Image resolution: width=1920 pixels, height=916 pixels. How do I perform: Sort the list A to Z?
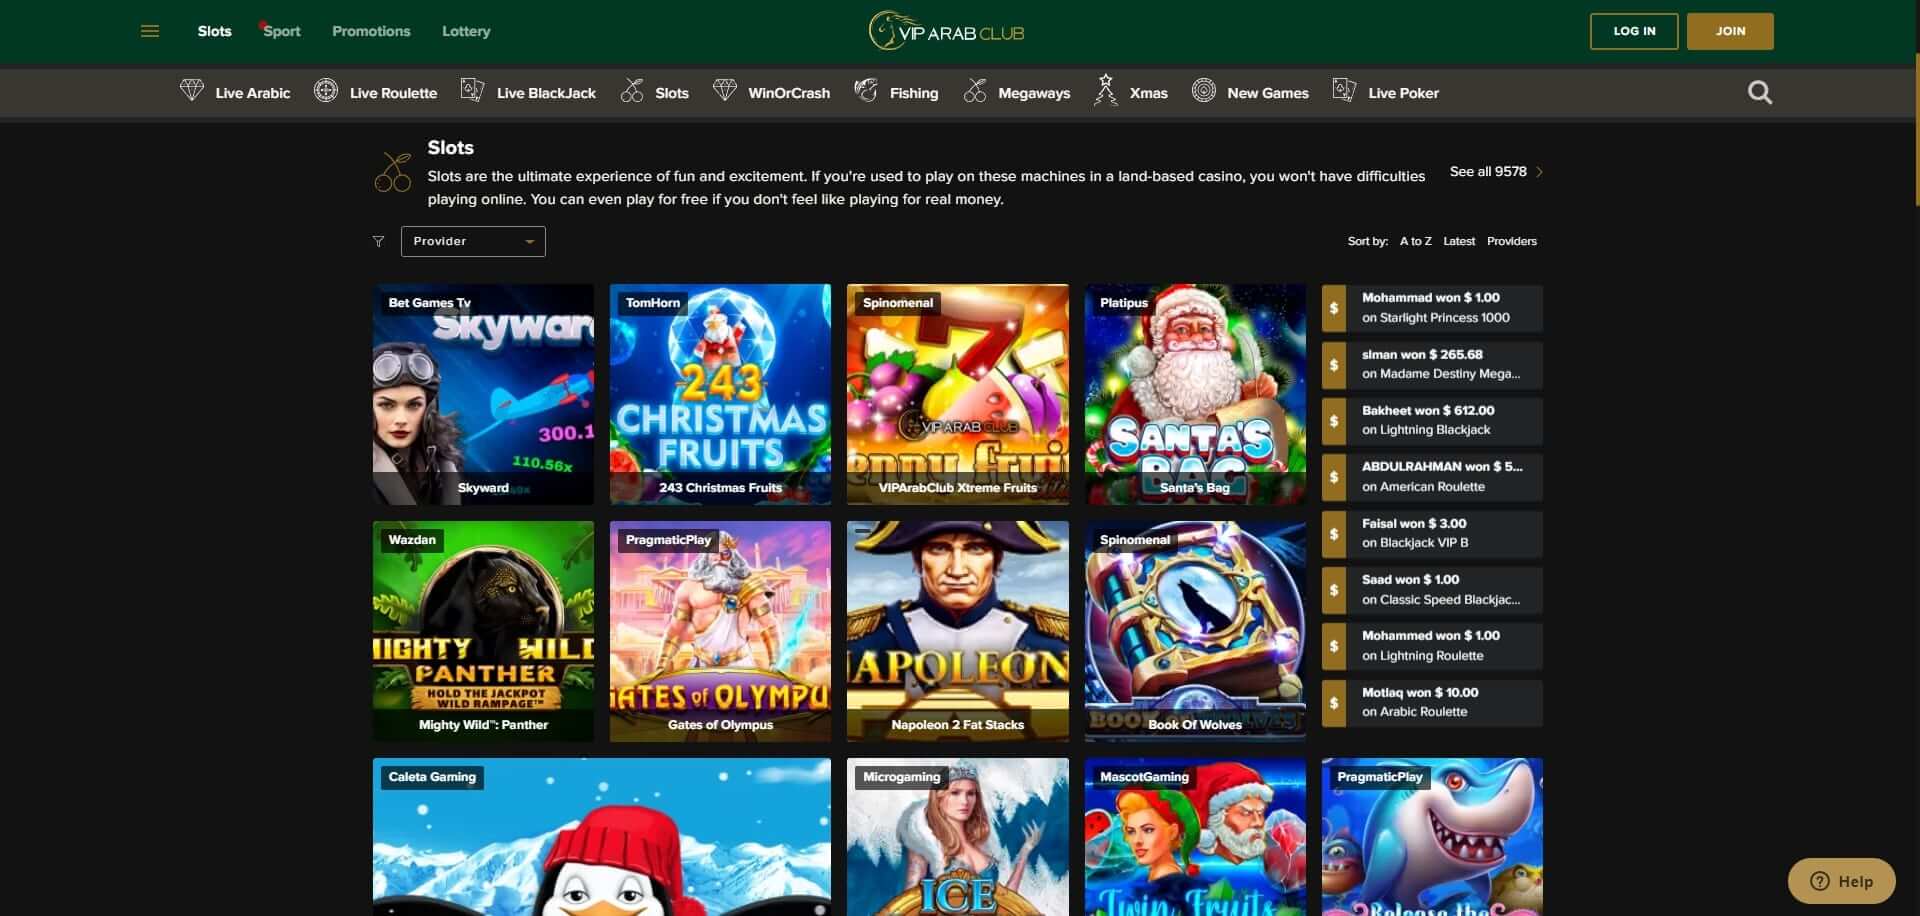click(1415, 241)
